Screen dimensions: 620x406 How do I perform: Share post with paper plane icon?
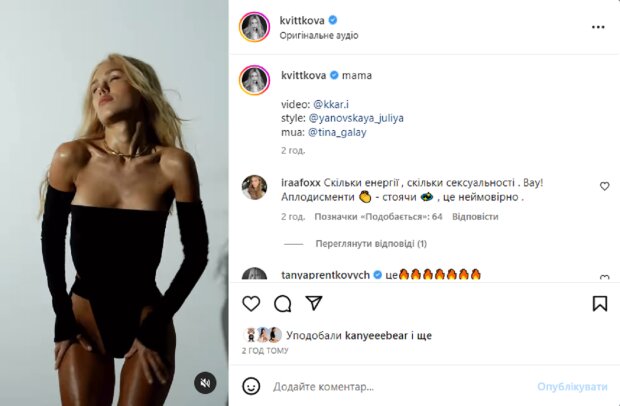pos(313,303)
